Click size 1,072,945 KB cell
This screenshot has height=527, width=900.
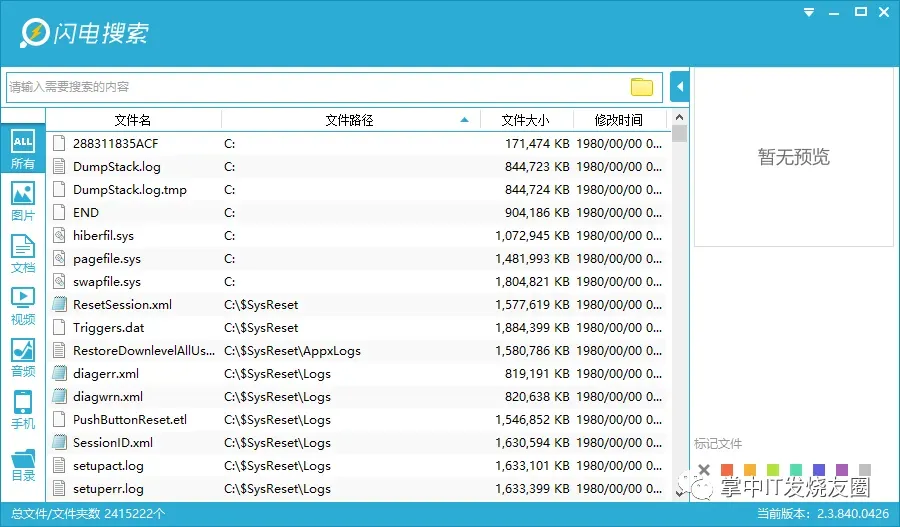(532, 235)
